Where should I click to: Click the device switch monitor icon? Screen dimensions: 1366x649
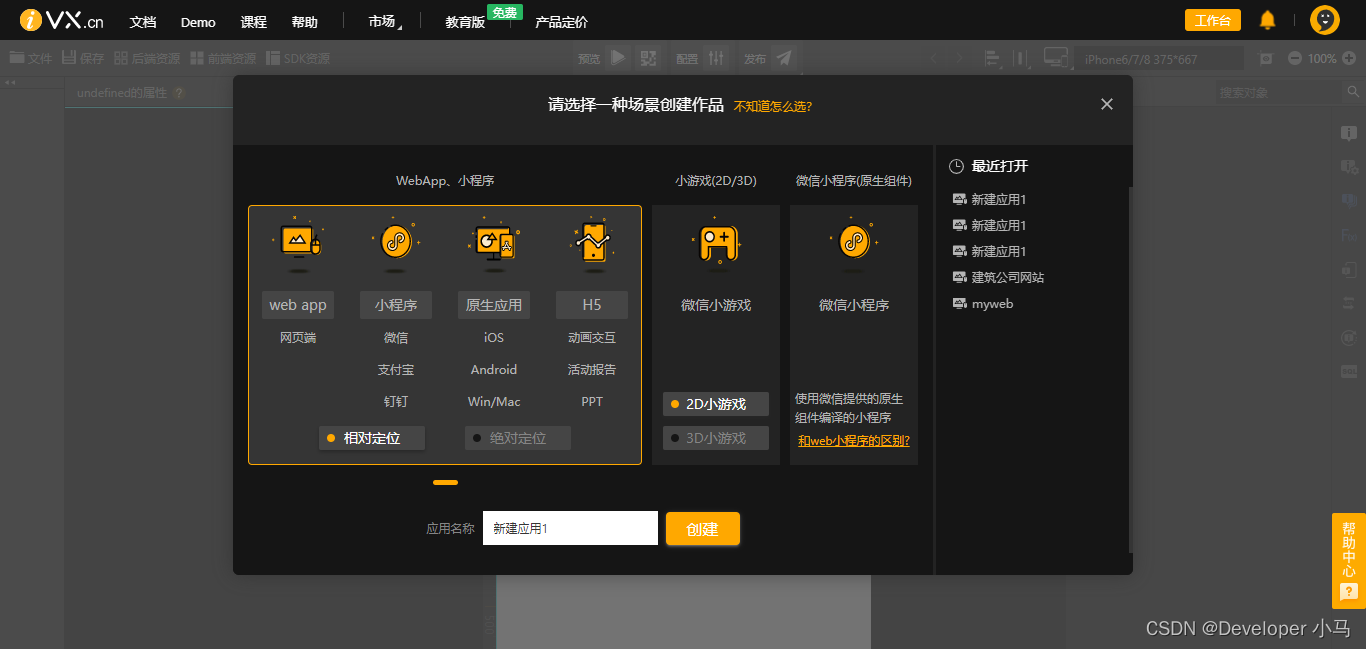(x=1056, y=58)
